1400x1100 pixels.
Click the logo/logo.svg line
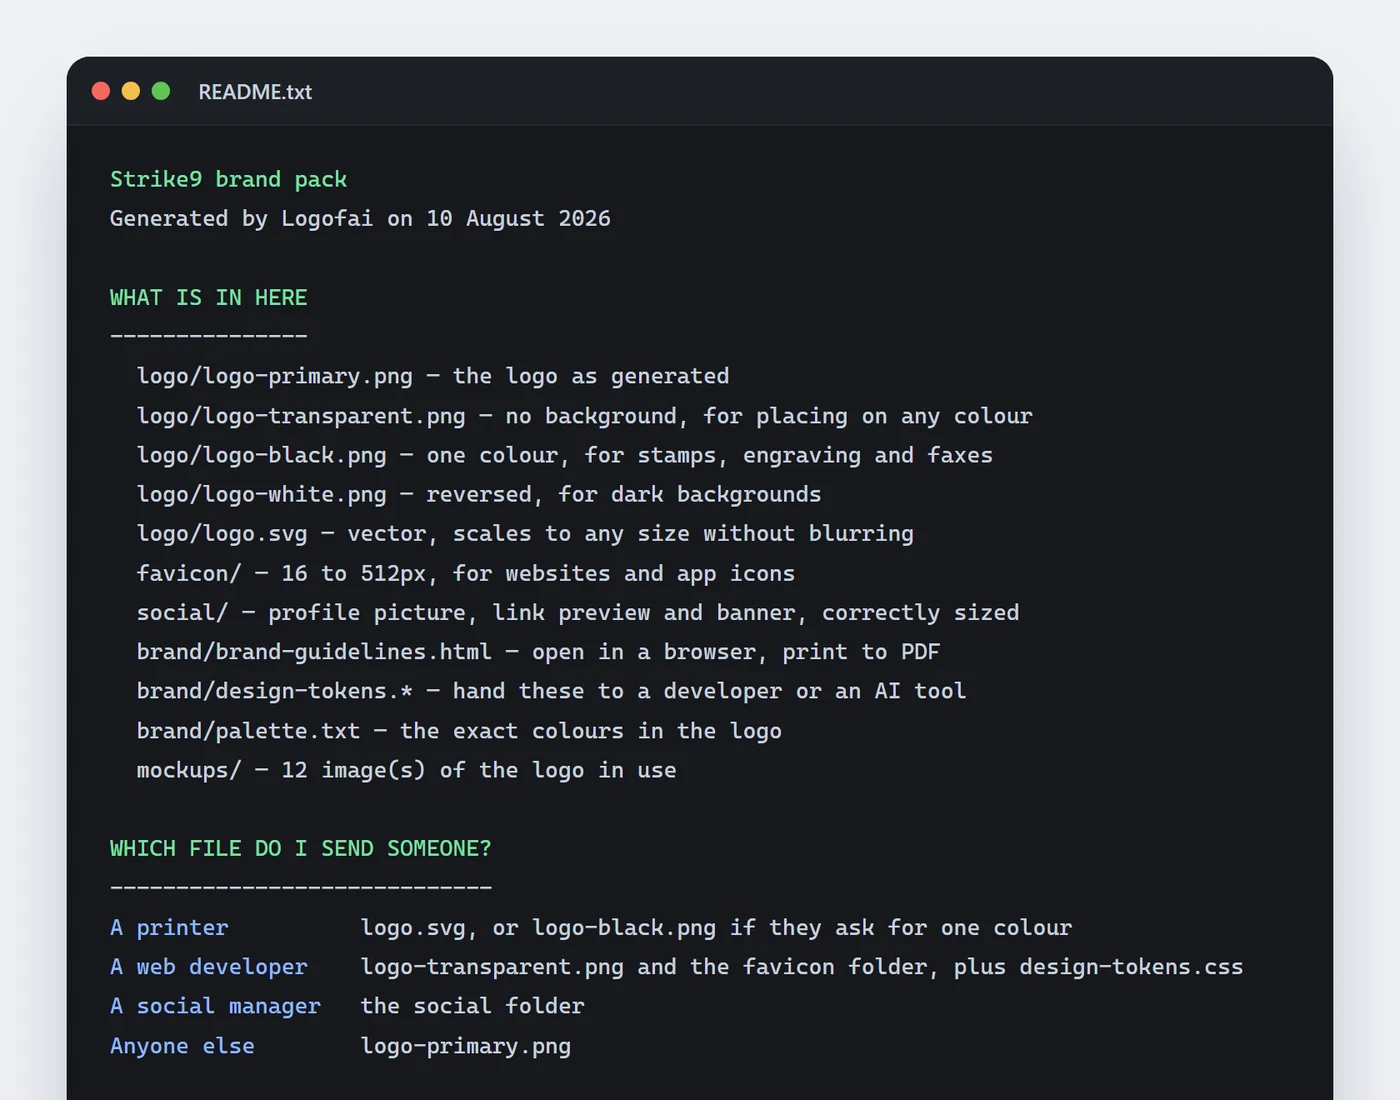coord(525,533)
